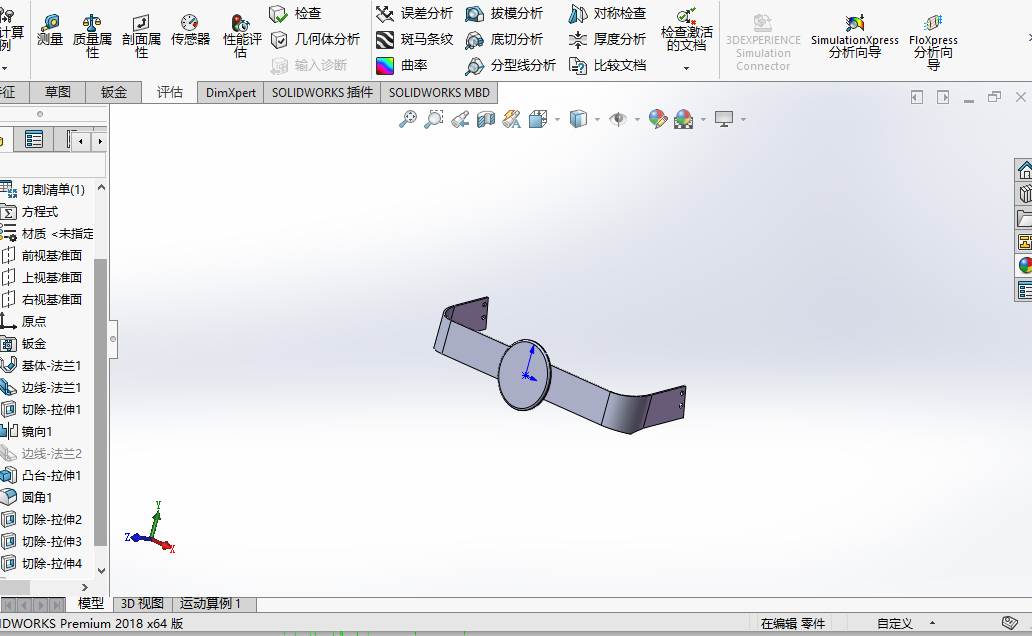The height and width of the screenshot is (636, 1032).
Task: Open 比较文档 compare documents
Action: click(x=607, y=65)
